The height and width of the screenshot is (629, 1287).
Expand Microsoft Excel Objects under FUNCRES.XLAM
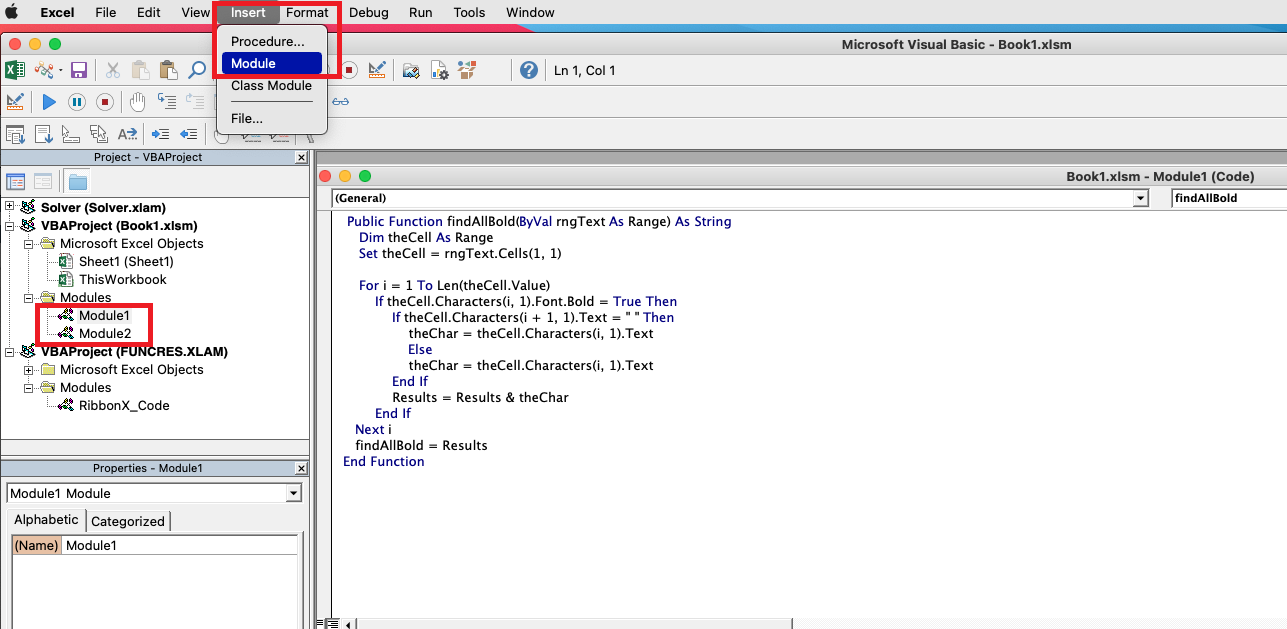28,369
